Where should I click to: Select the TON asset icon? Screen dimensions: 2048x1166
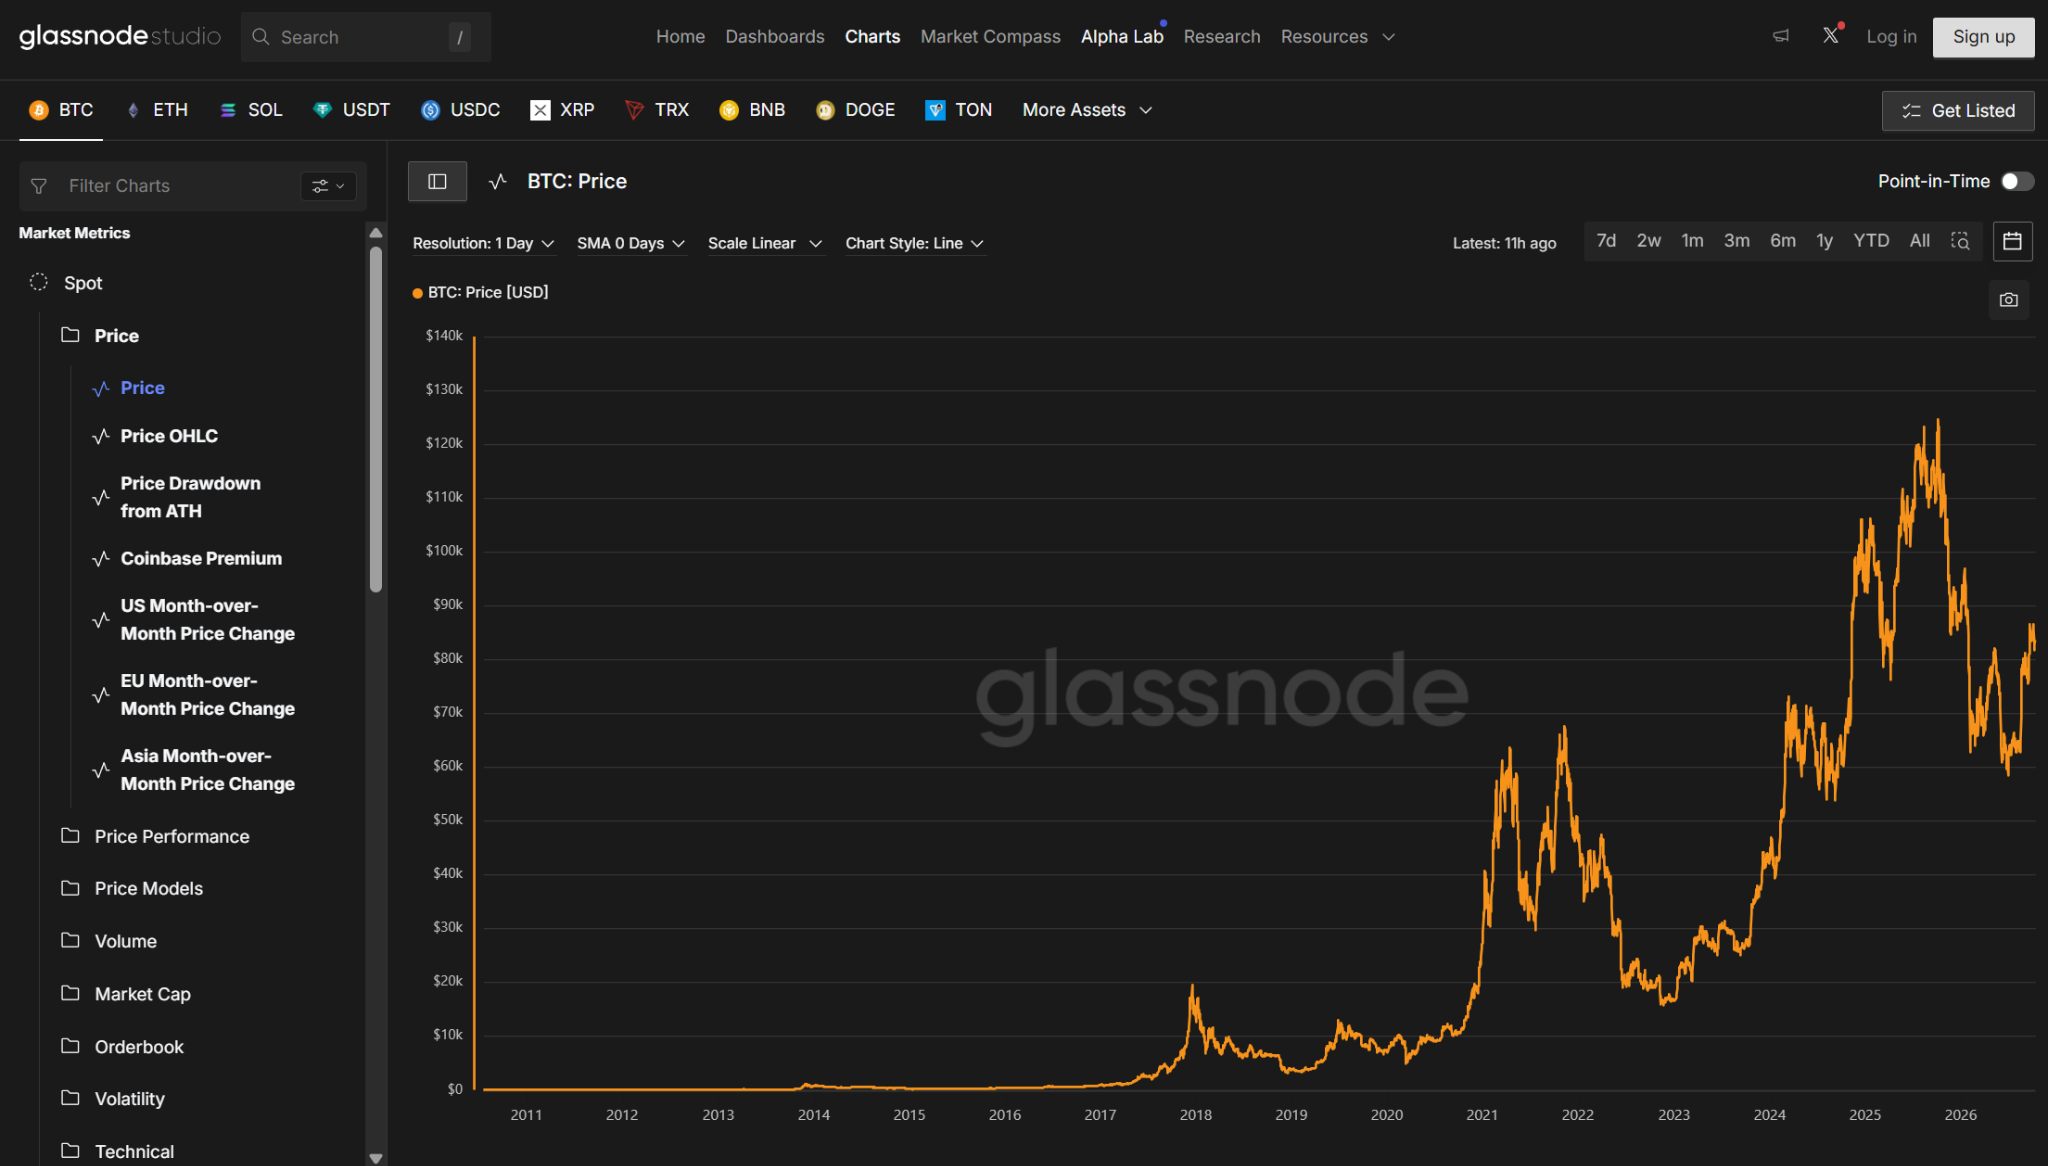point(935,110)
